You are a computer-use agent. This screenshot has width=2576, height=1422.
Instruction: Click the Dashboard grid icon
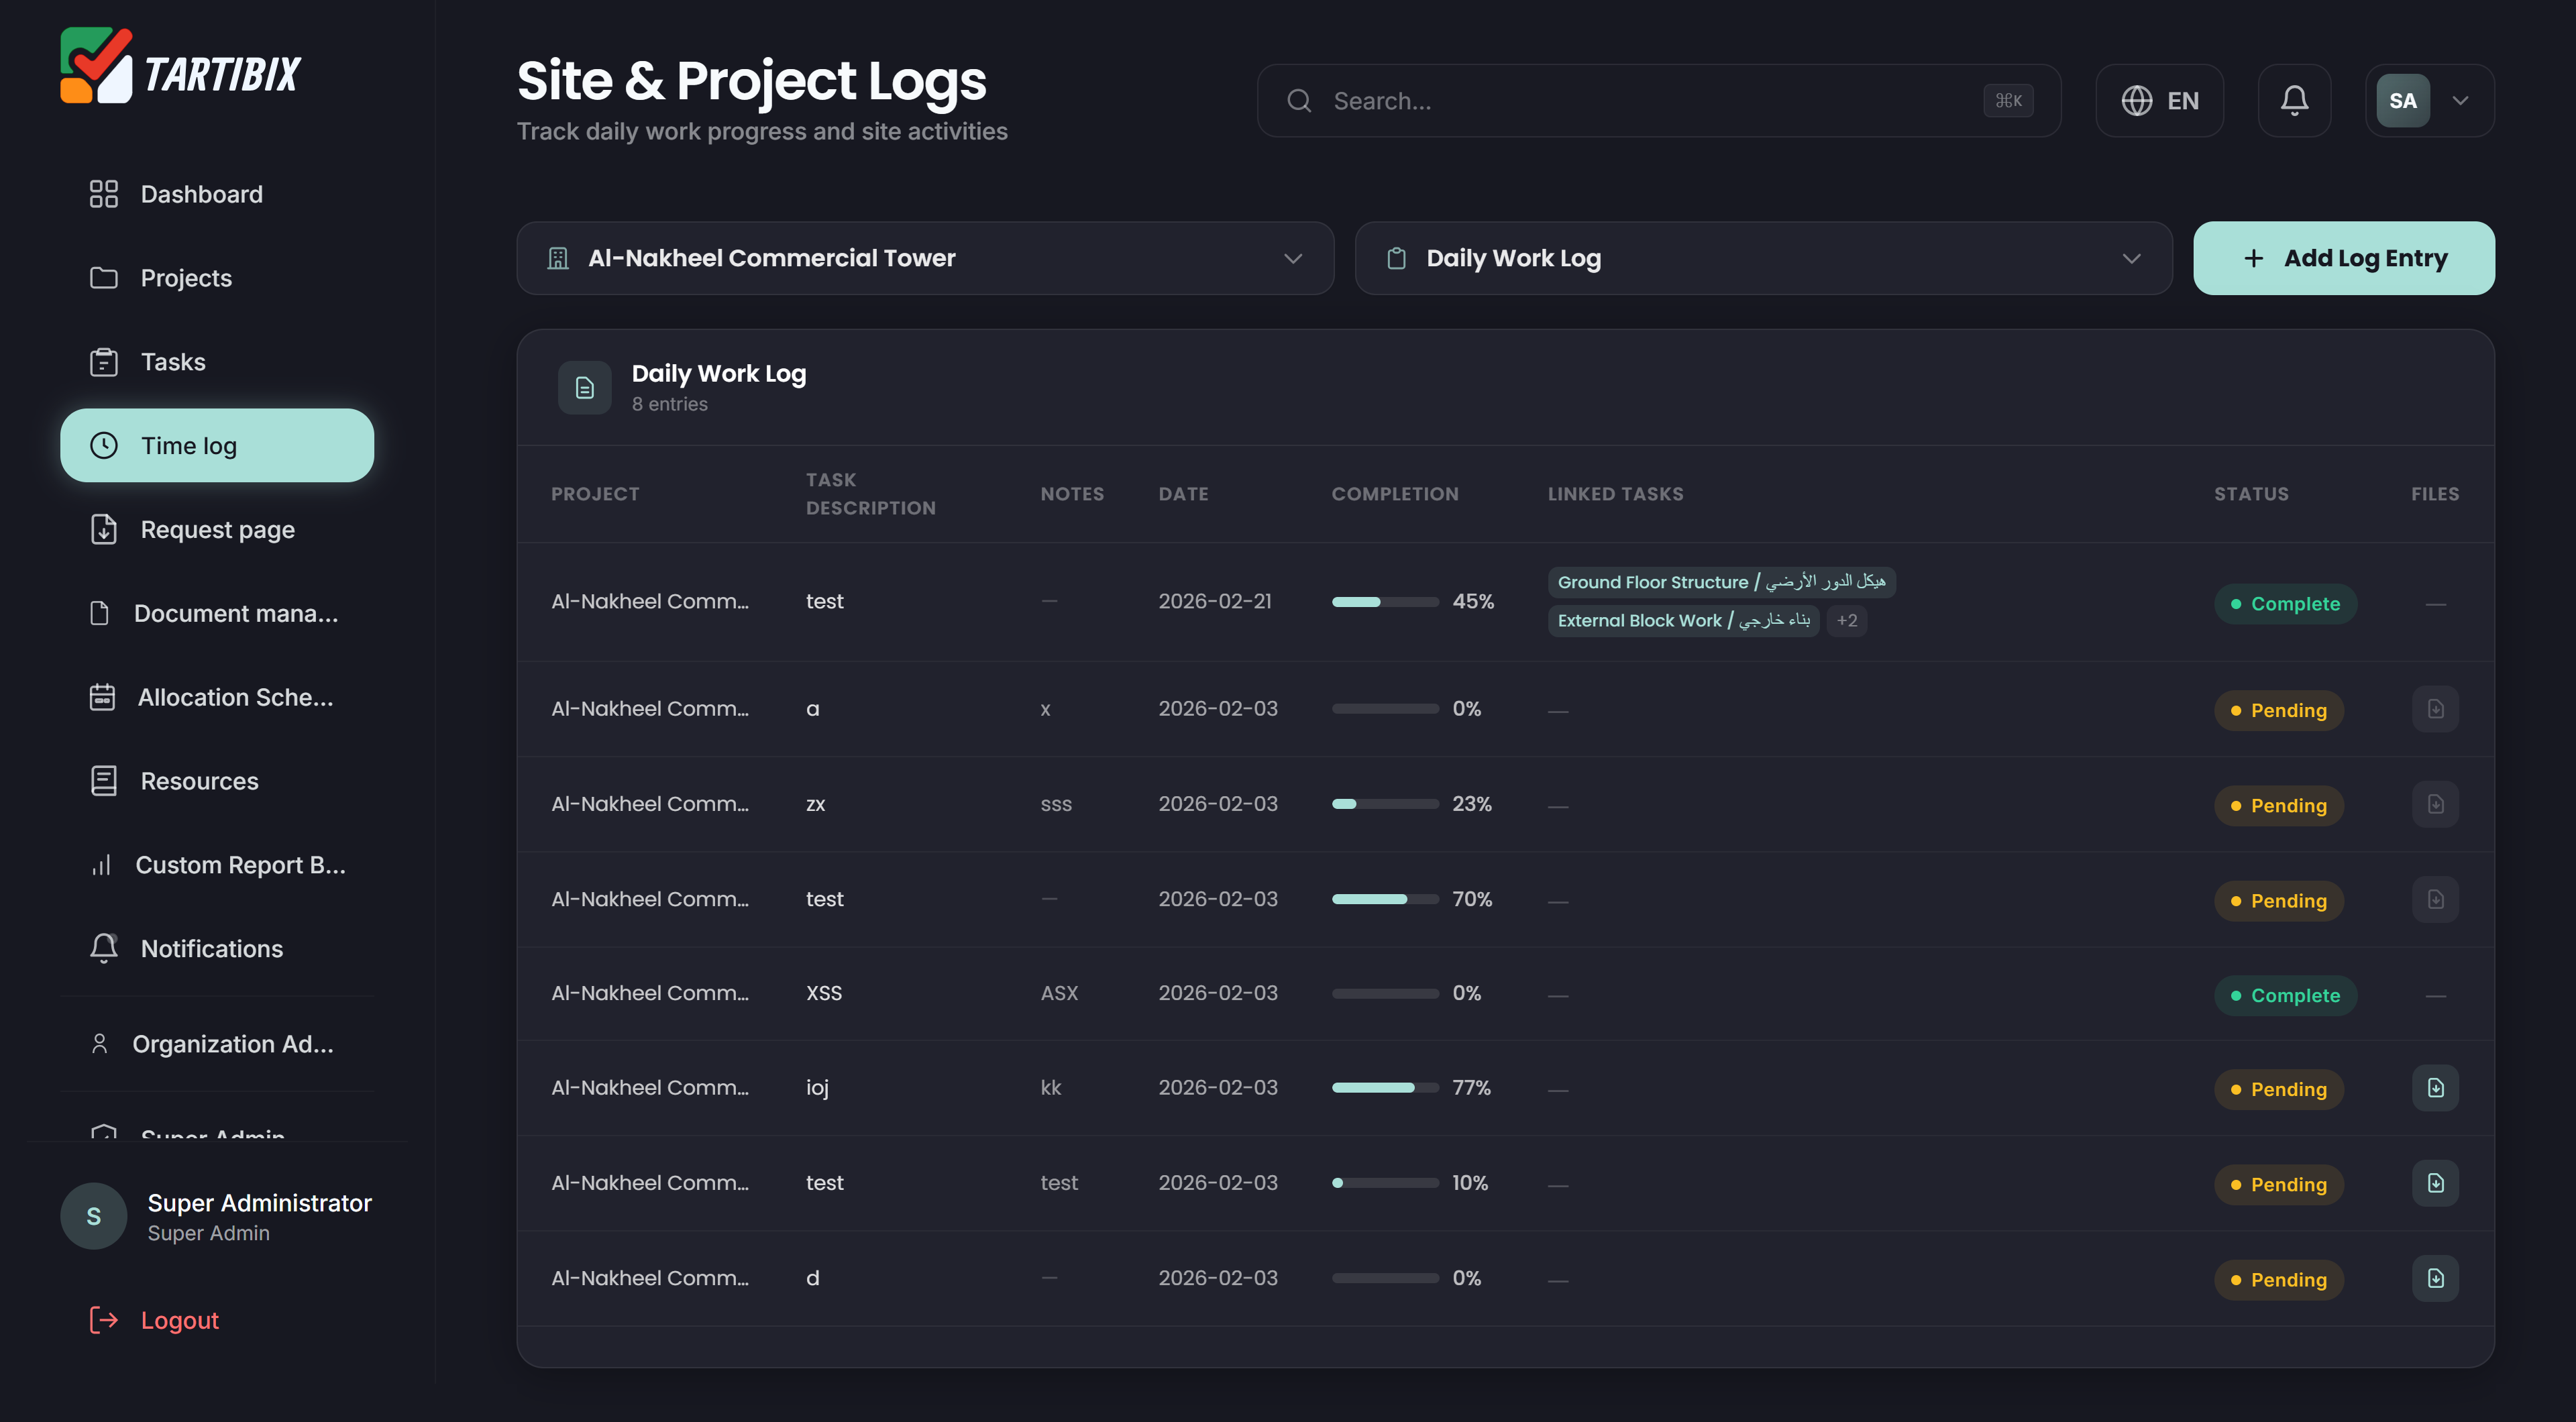click(103, 194)
